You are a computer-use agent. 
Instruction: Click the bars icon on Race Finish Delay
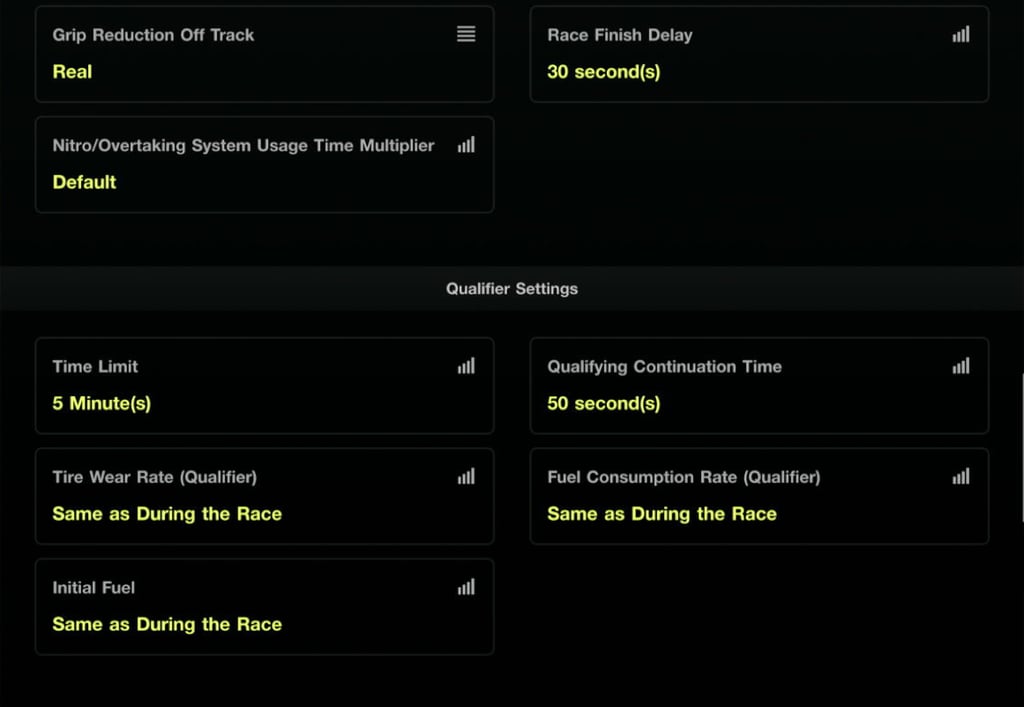961,34
